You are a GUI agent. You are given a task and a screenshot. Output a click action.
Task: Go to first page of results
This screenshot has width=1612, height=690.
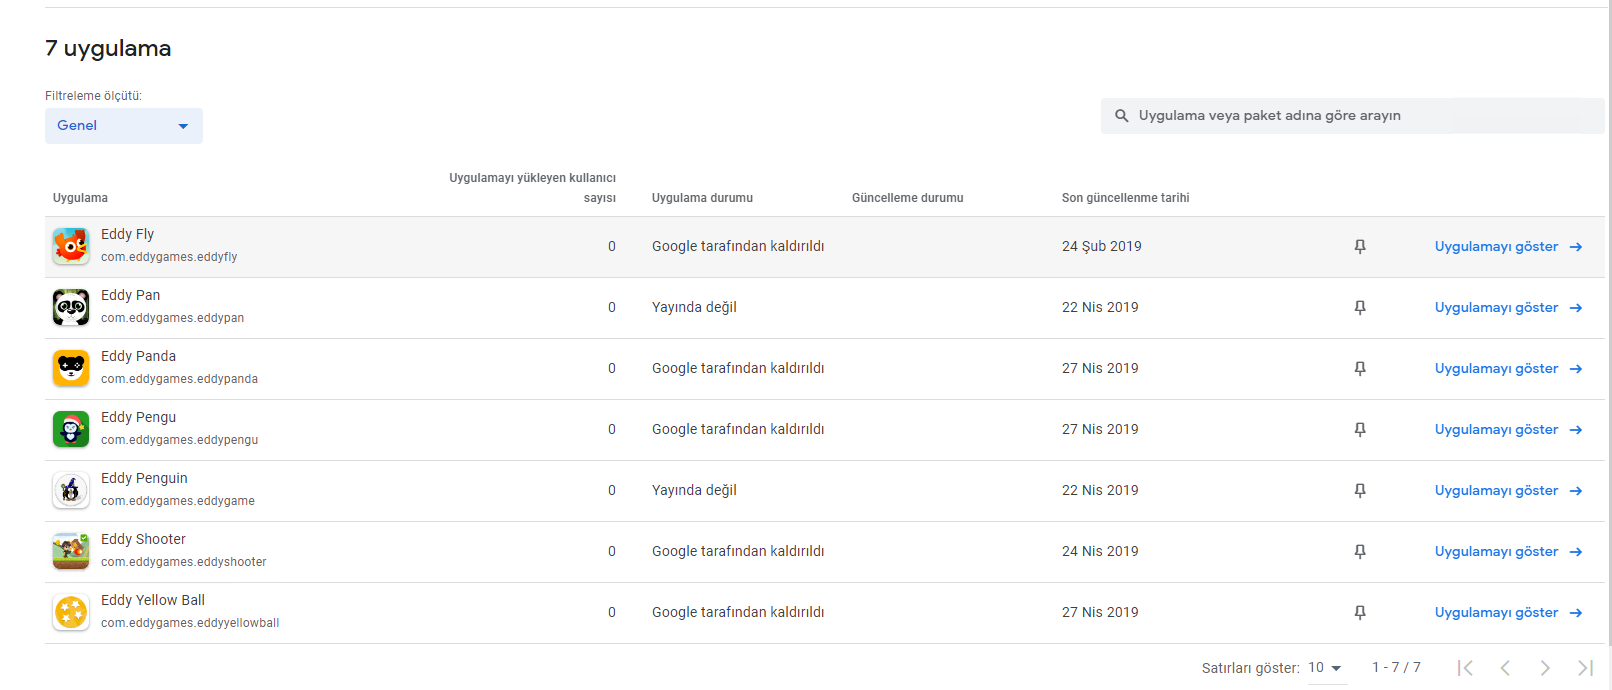(1465, 668)
